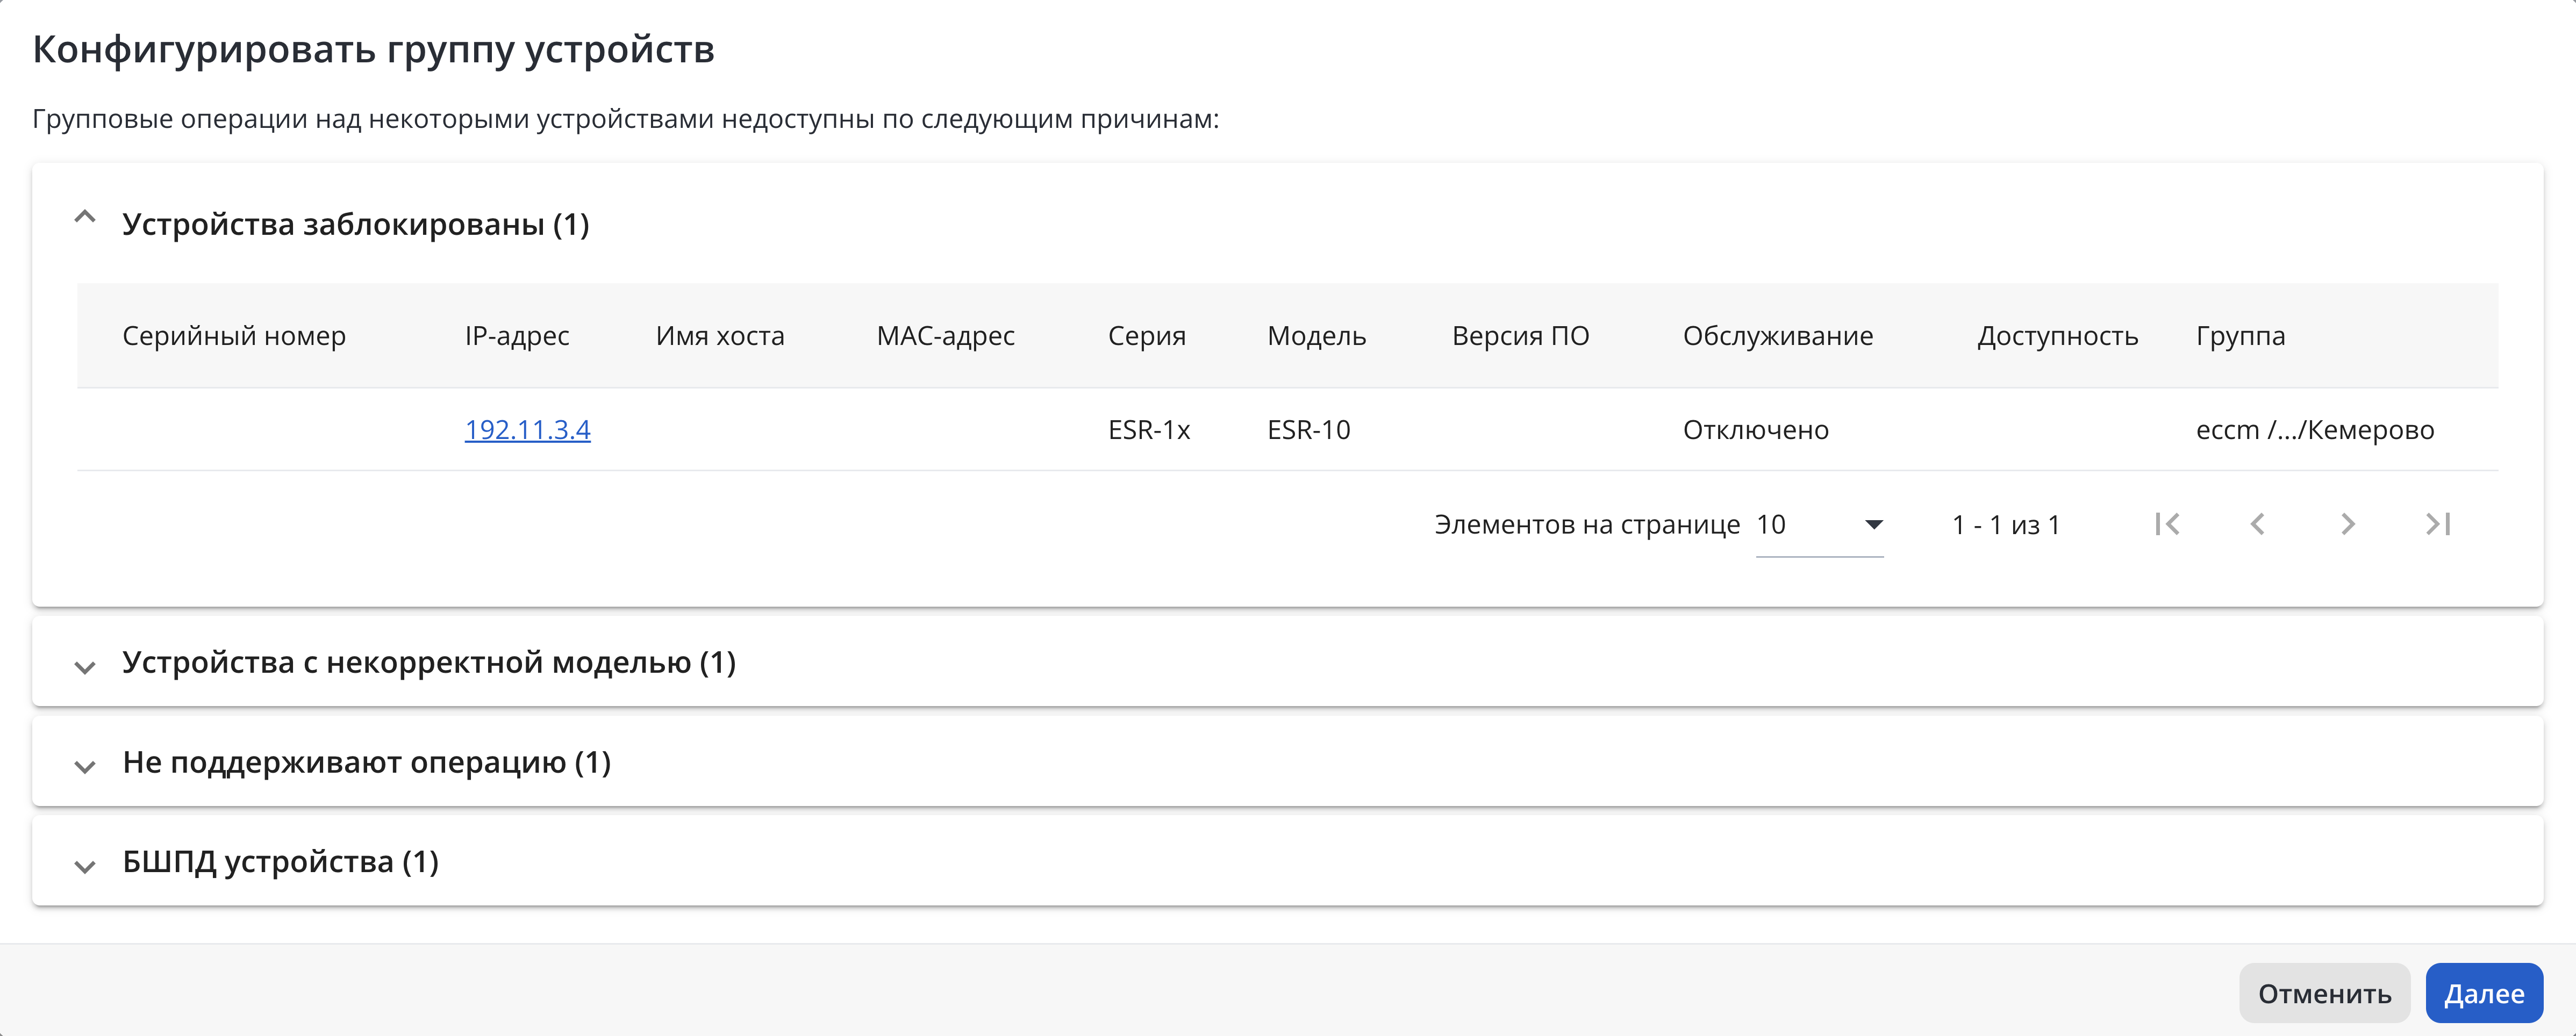Collapse the 'Устройства заблокированы' chevron

coord(85,218)
